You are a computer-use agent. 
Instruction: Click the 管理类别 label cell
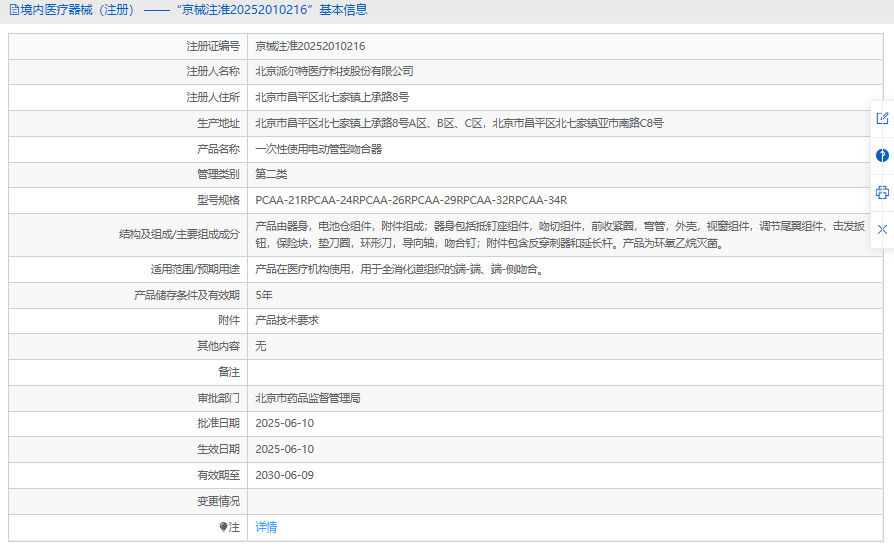(128, 174)
